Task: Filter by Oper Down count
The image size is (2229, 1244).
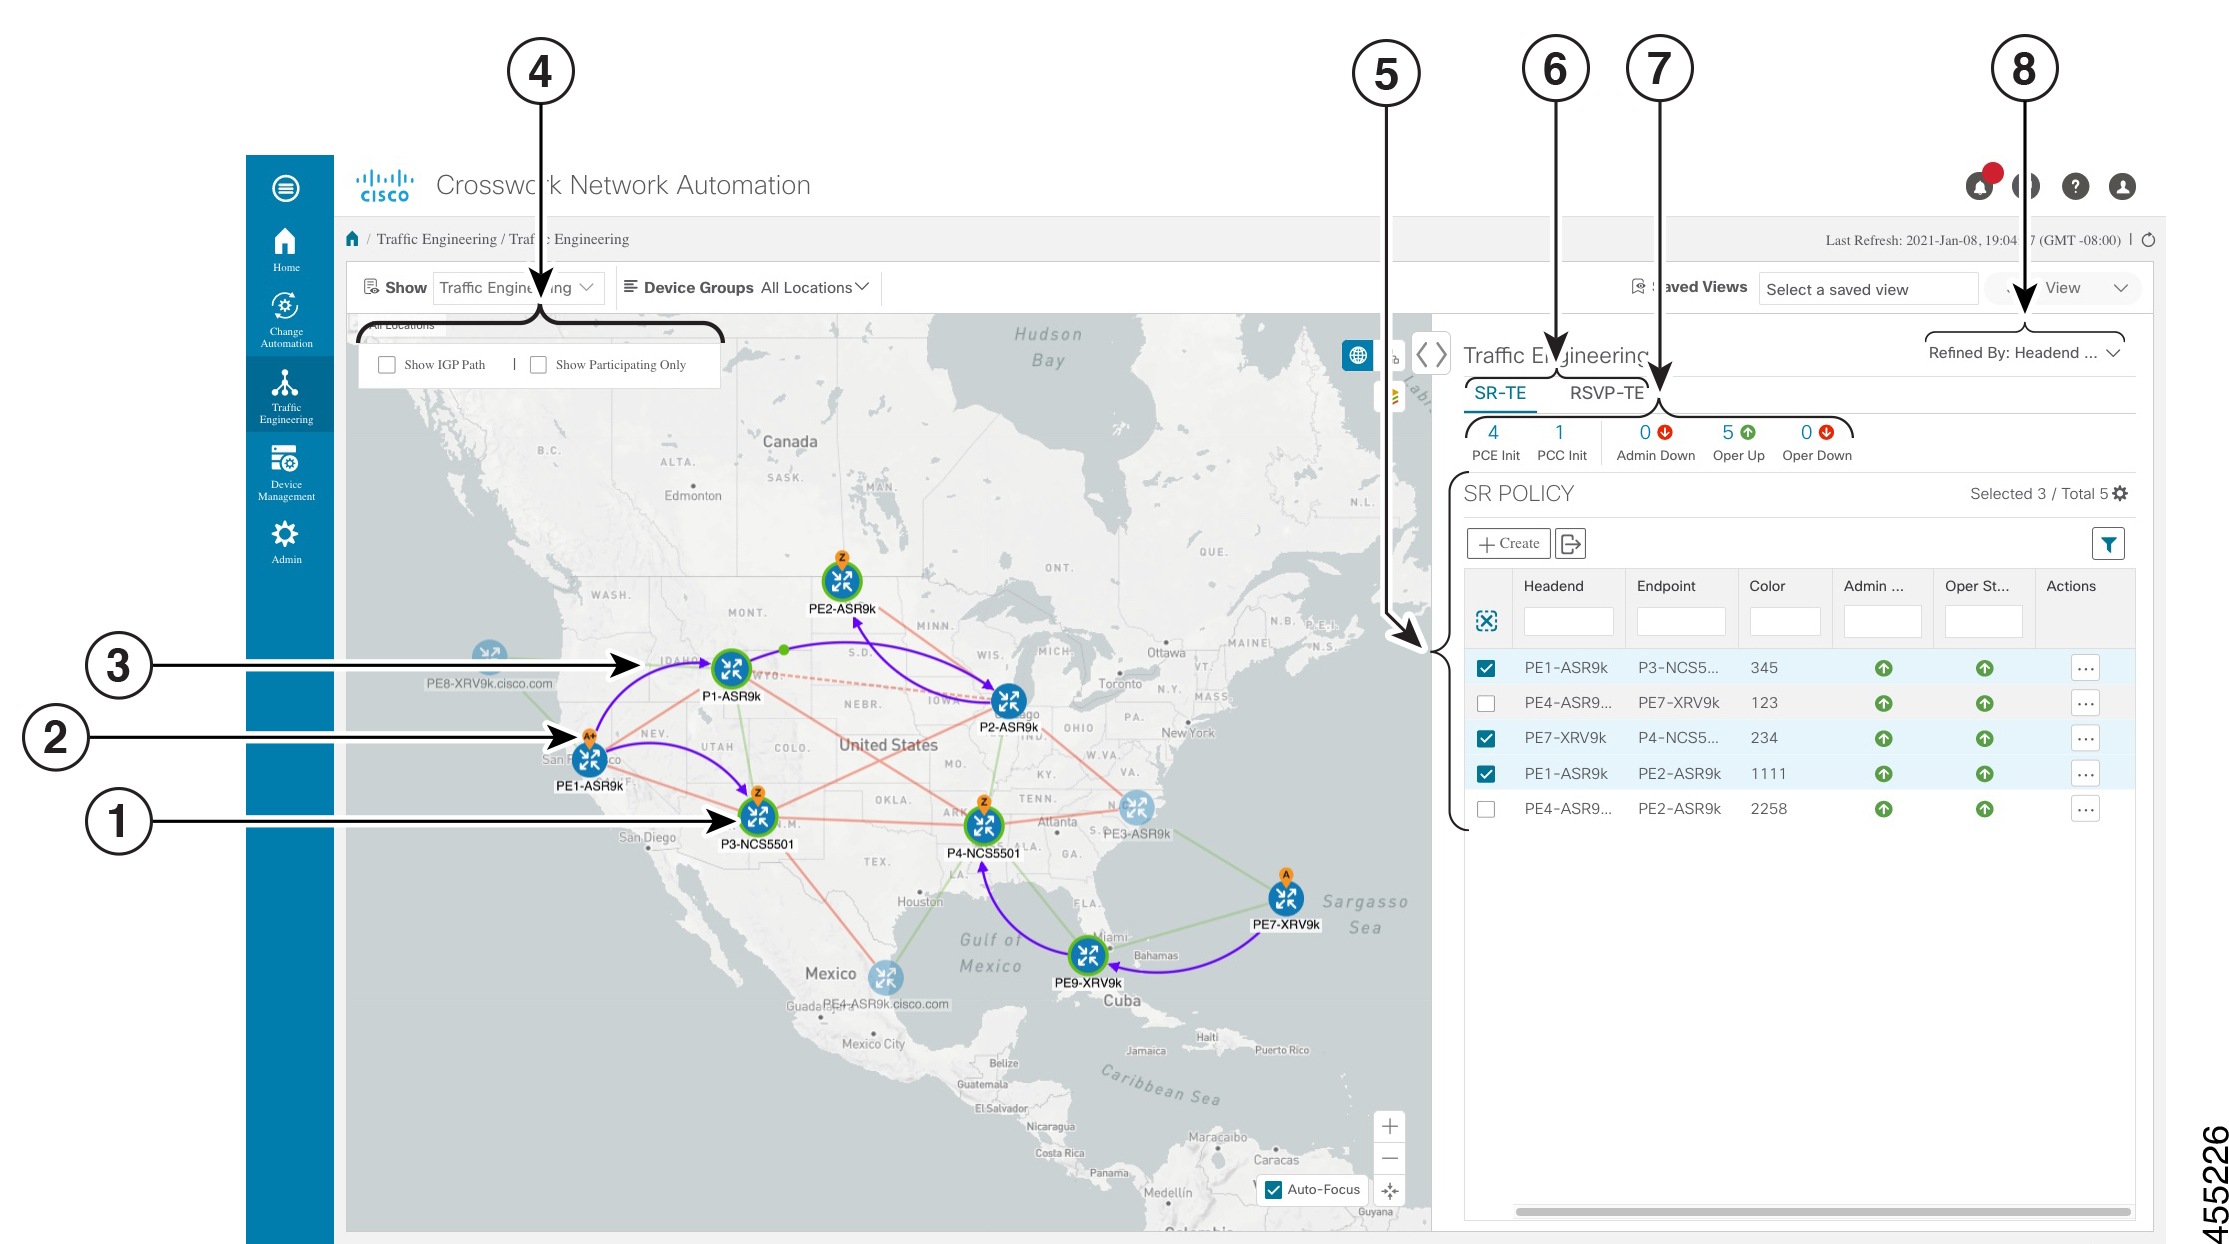Action: [1817, 442]
